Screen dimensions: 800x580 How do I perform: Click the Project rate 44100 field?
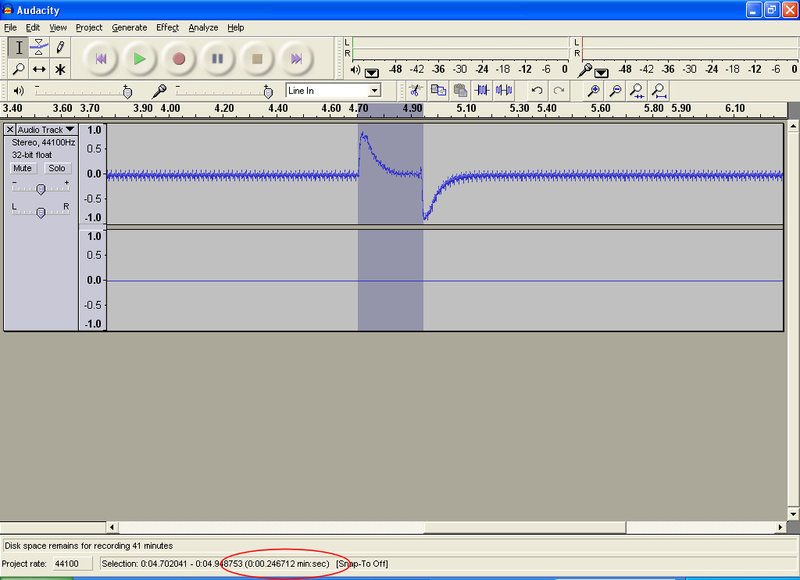point(73,564)
